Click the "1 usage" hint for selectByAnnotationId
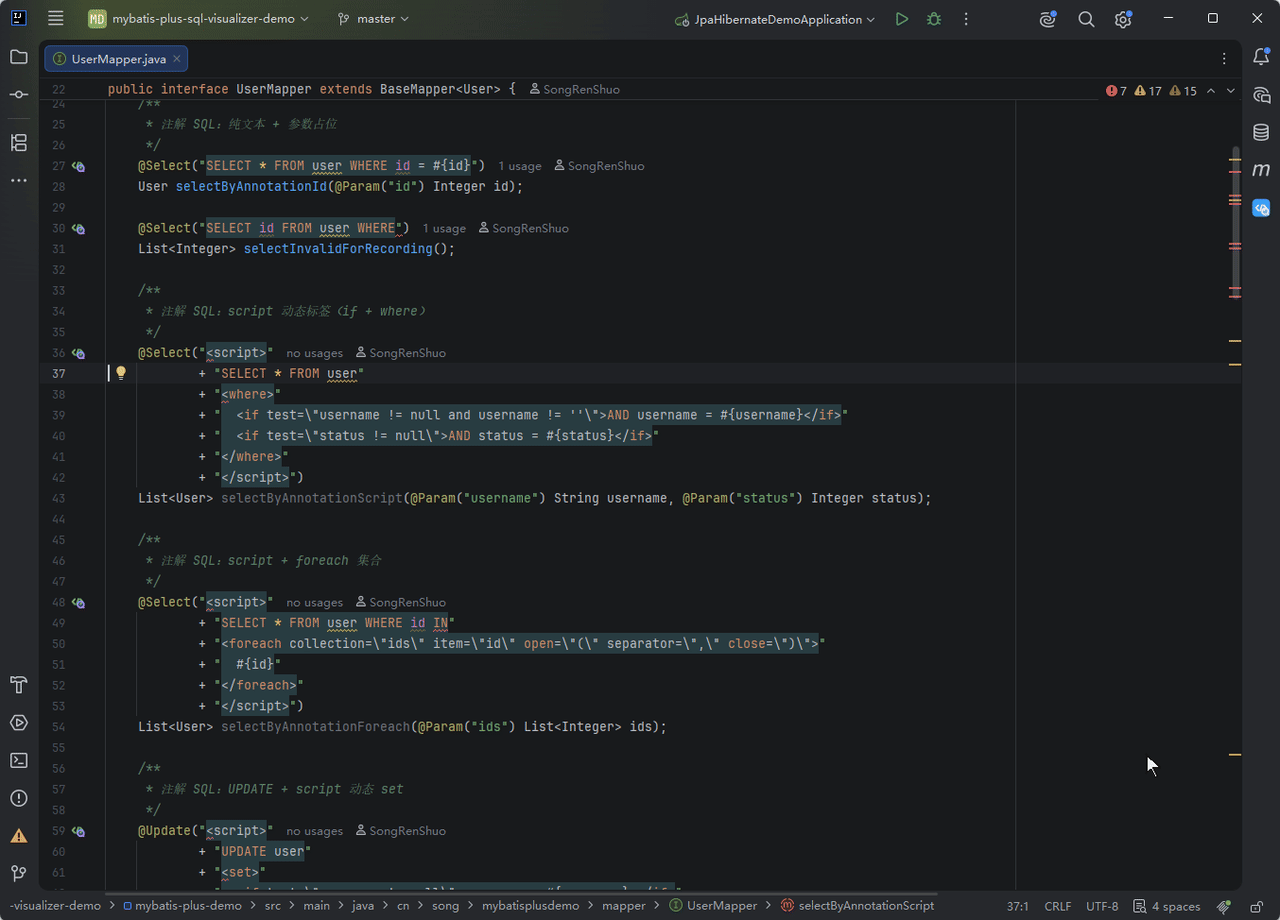The image size is (1280, 920). (x=520, y=166)
